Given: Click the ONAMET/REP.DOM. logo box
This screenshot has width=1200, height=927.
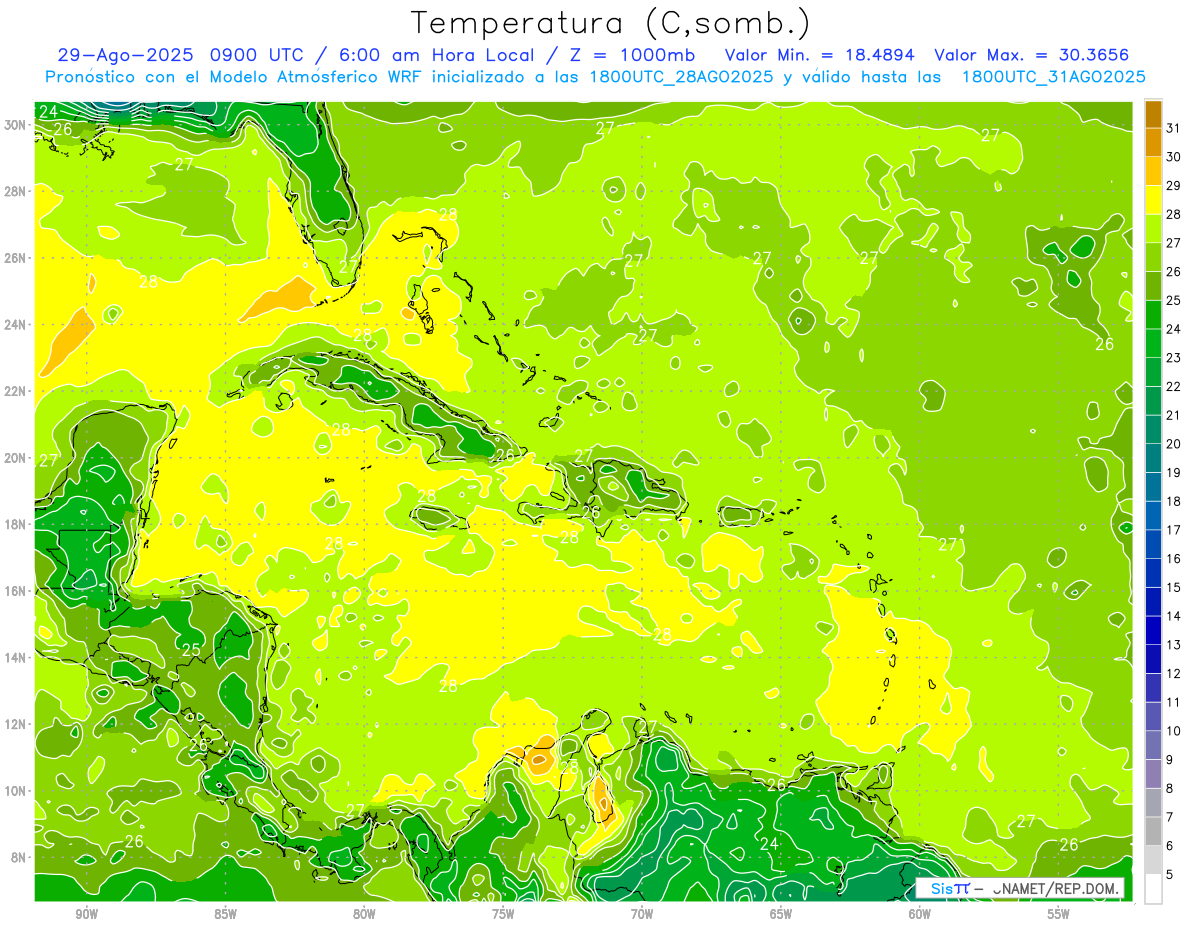Looking at the screenshot, I should 1020,888.
